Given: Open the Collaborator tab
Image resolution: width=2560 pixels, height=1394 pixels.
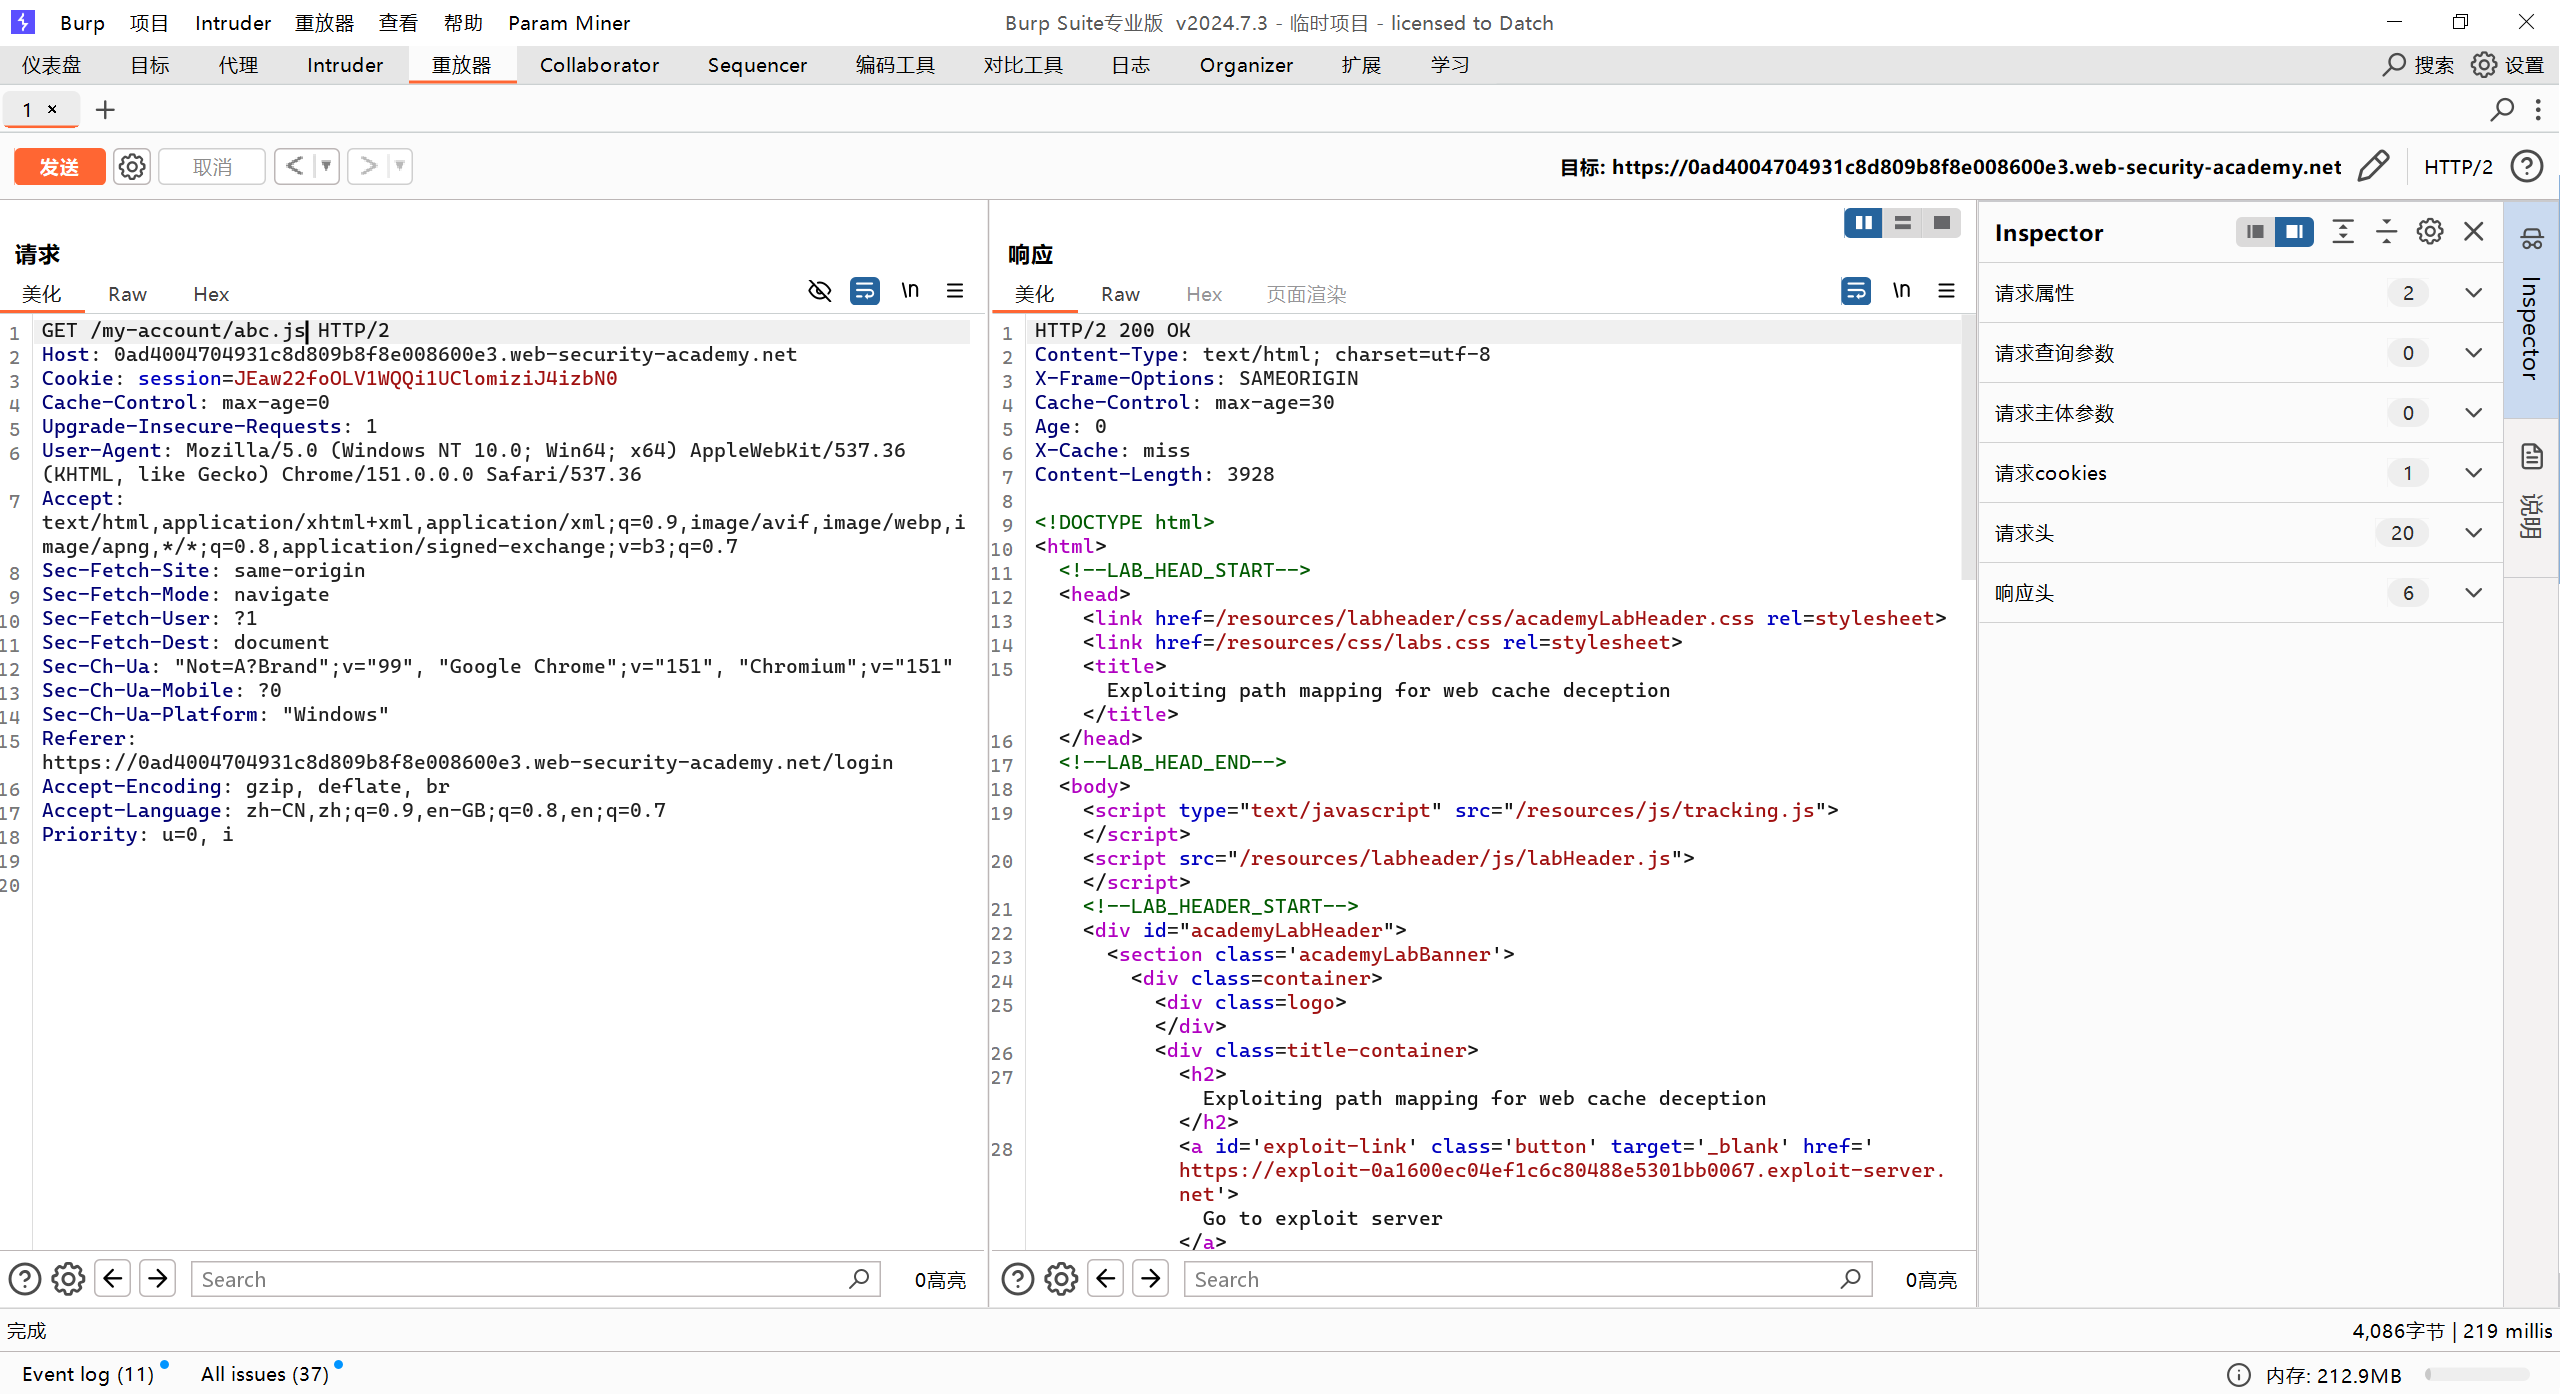Looking at the screenshot, I should pos(599,65).
